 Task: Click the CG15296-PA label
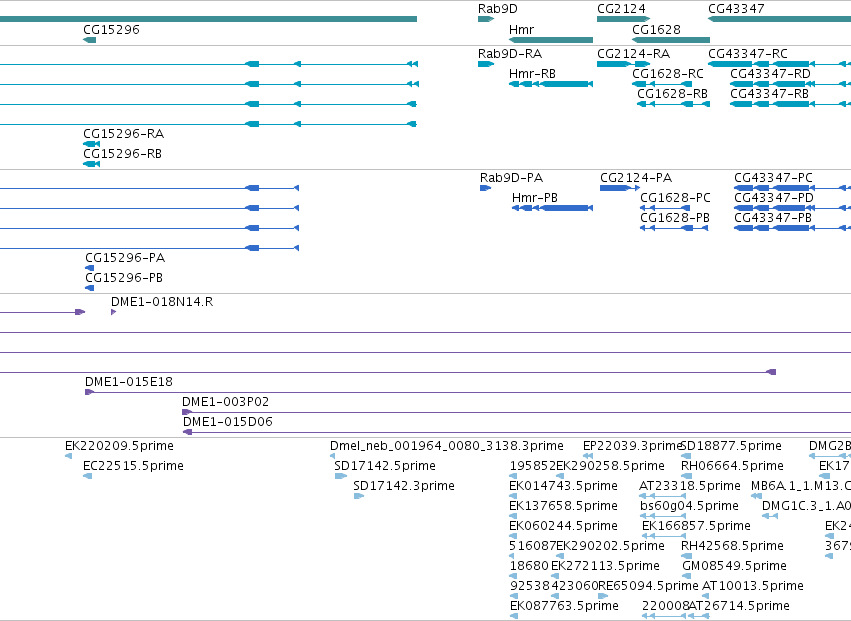[x=125, y=258]
